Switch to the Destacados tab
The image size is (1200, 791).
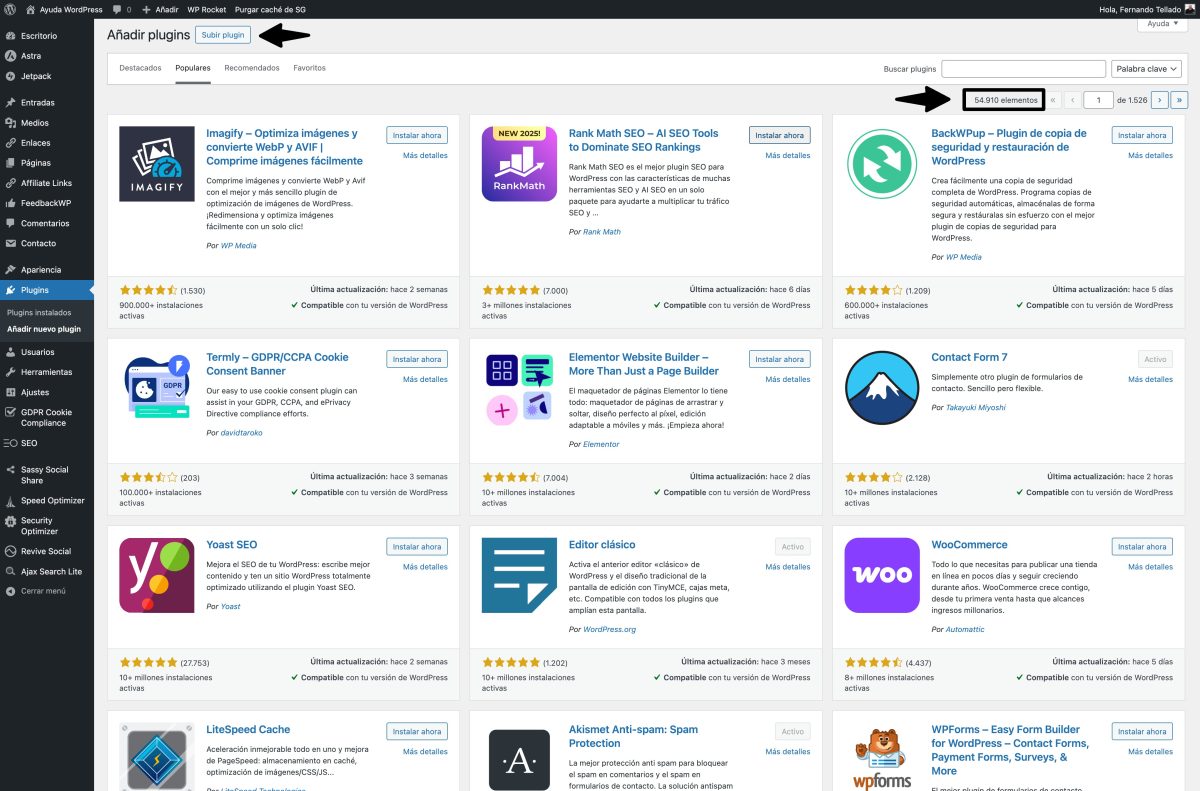[x=140, y=68]
